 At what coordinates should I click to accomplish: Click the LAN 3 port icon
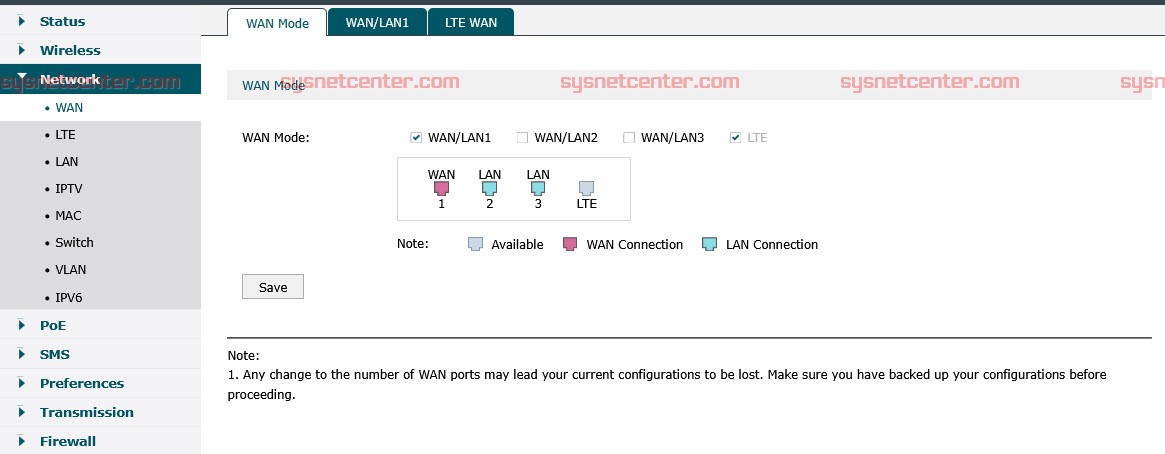538,189
